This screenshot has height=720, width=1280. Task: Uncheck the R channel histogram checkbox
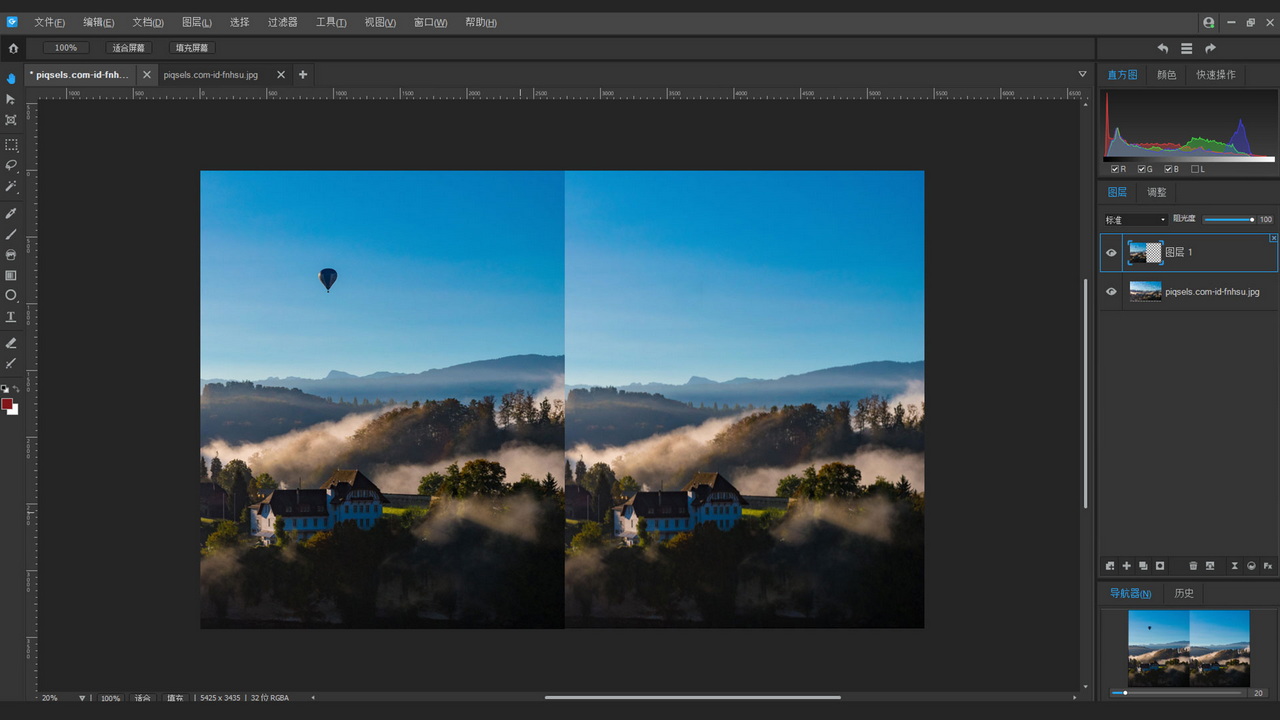point(1115,169)
